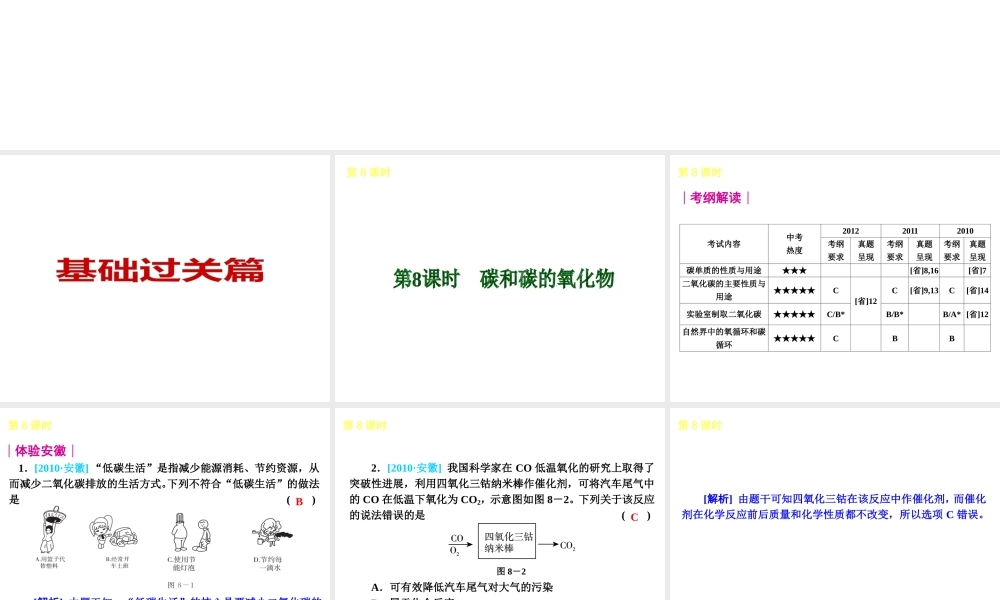The image size is (1000, 600).
Task: Select the ｜考纲解读｜ heading
Action: coord(716,198)
